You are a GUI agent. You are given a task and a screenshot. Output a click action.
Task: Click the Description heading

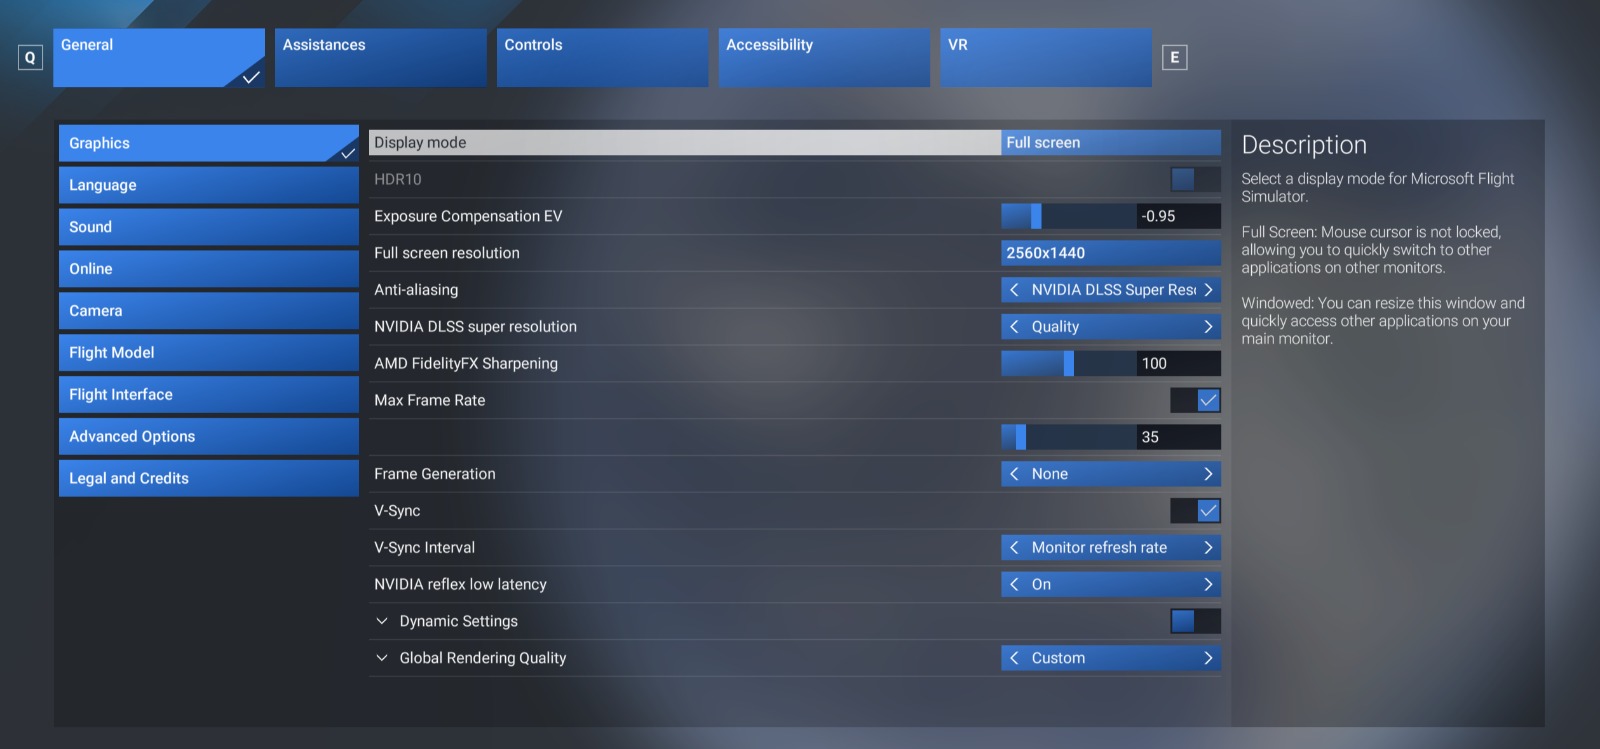click(1304, 145)
